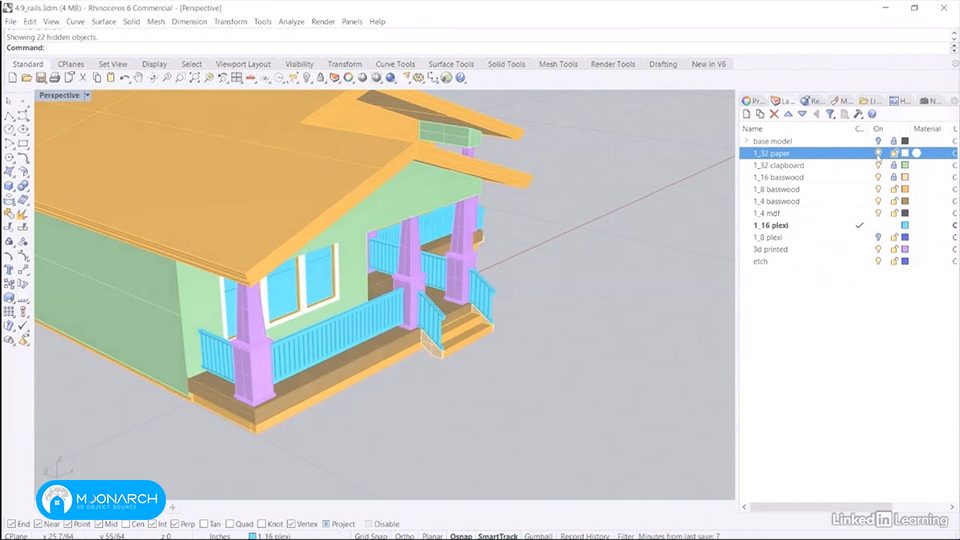Toggle visibility bulb of 1_8 plexi layer
The image size is (960, 540).
pos(878,237)
